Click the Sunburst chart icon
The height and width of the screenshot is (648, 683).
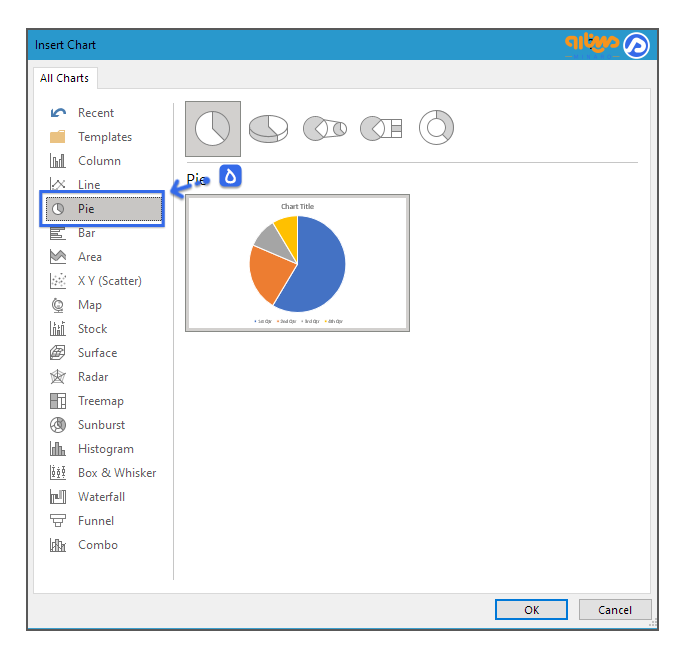click(x=57, y=425)
